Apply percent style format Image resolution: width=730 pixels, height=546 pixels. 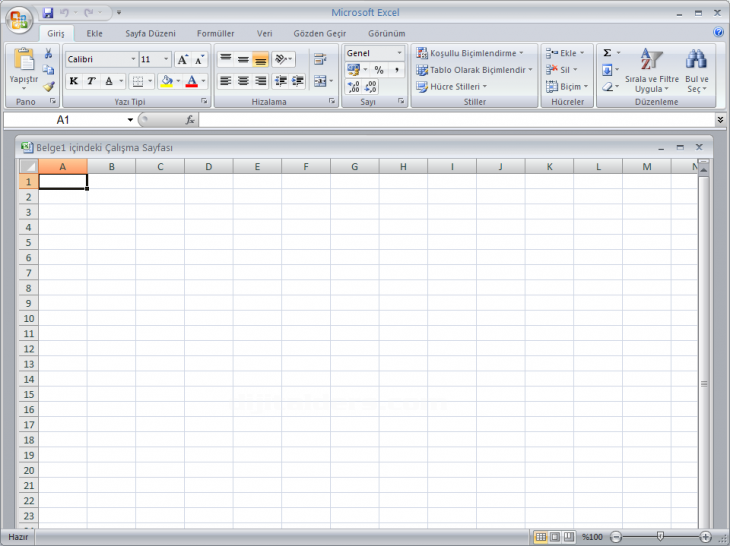point(379,70)
